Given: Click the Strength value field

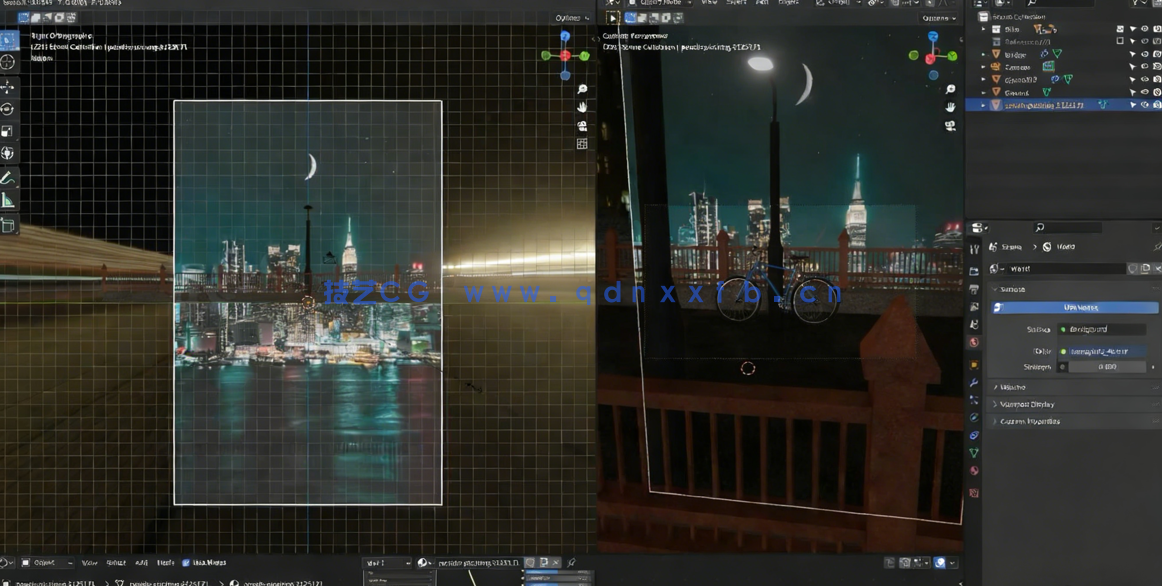Looking at the screenshot, I should click(x=1106, y=367).
